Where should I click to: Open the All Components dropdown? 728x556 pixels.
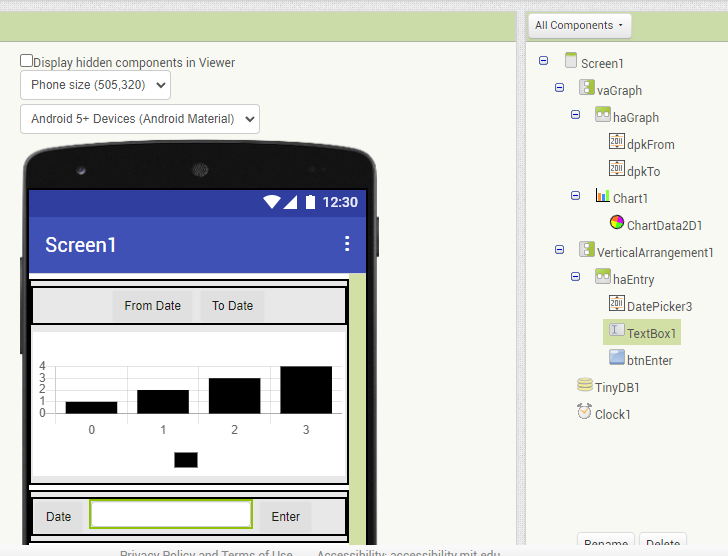tap(579, 25)
